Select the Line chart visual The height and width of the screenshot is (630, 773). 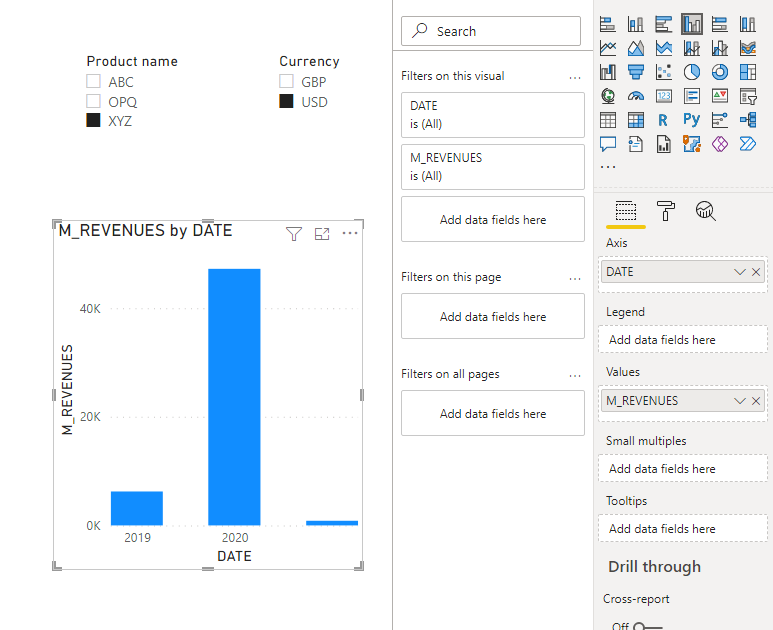click(x=608, y=48)
